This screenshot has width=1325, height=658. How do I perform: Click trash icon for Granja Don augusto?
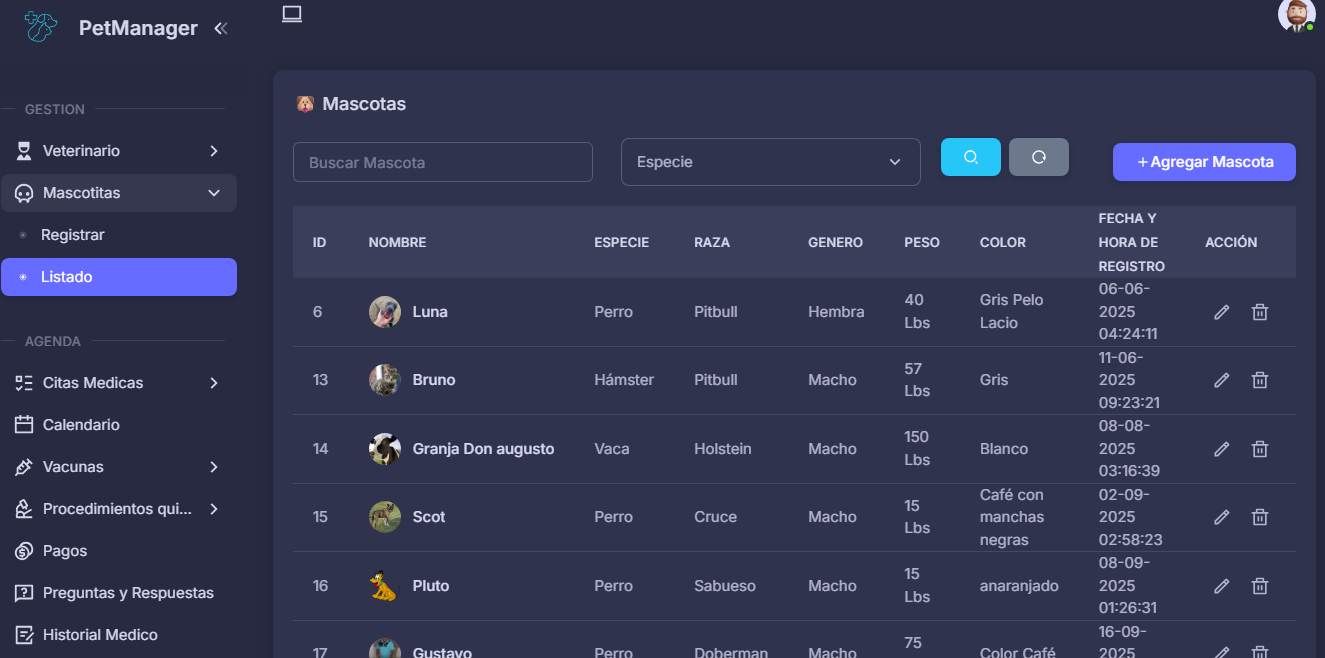[1260, 449]
